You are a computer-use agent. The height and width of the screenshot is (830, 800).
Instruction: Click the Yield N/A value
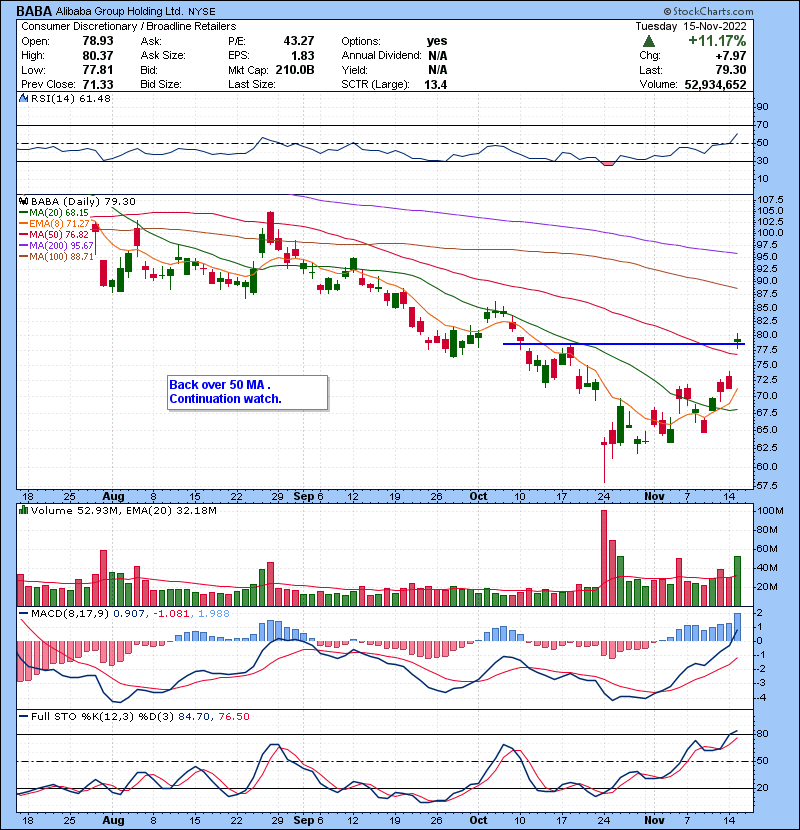click(x=437, y=70)
